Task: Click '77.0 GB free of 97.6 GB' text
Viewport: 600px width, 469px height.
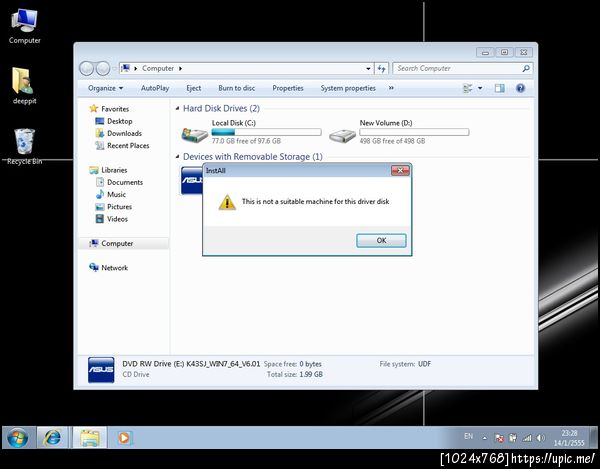Action: click(246, 141)
